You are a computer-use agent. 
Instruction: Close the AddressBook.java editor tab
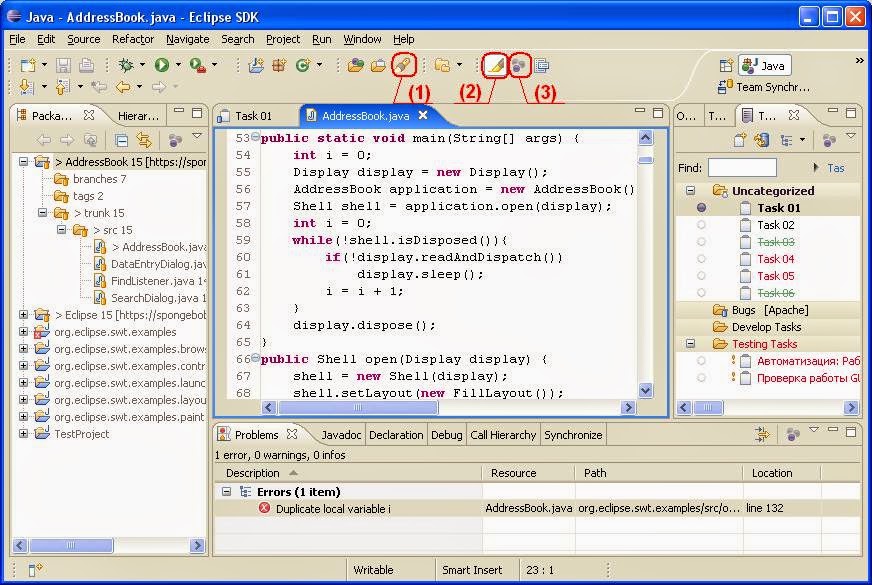[423, 115]
